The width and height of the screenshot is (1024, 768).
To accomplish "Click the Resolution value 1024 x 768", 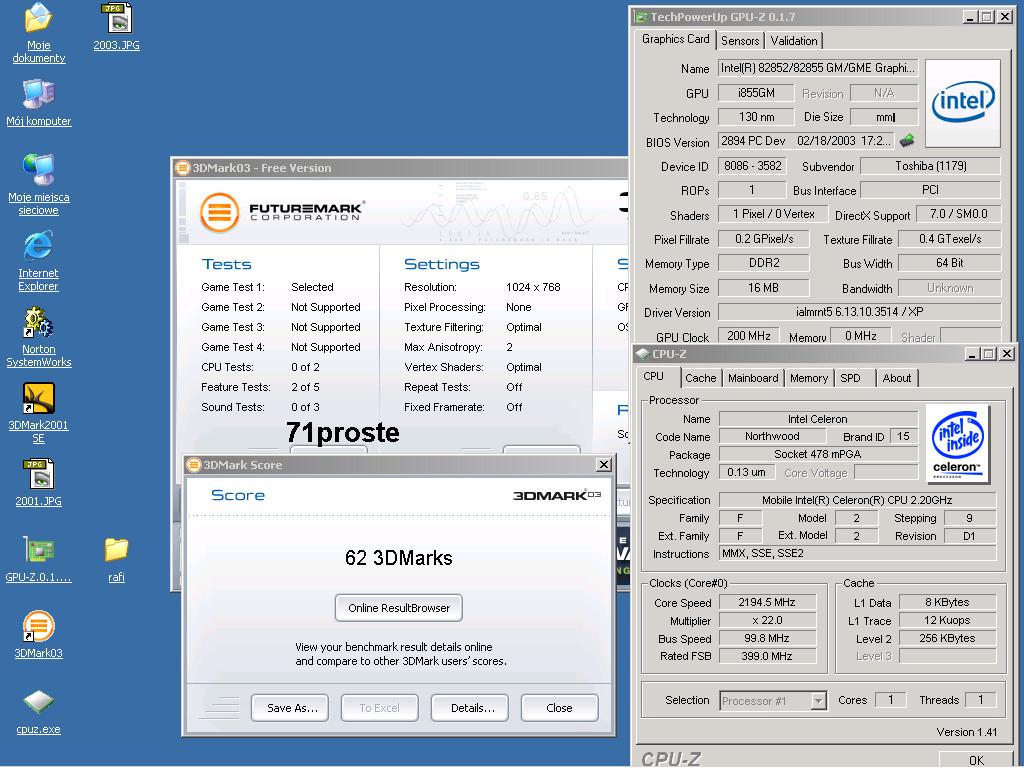I will click(x=533, y=287).
